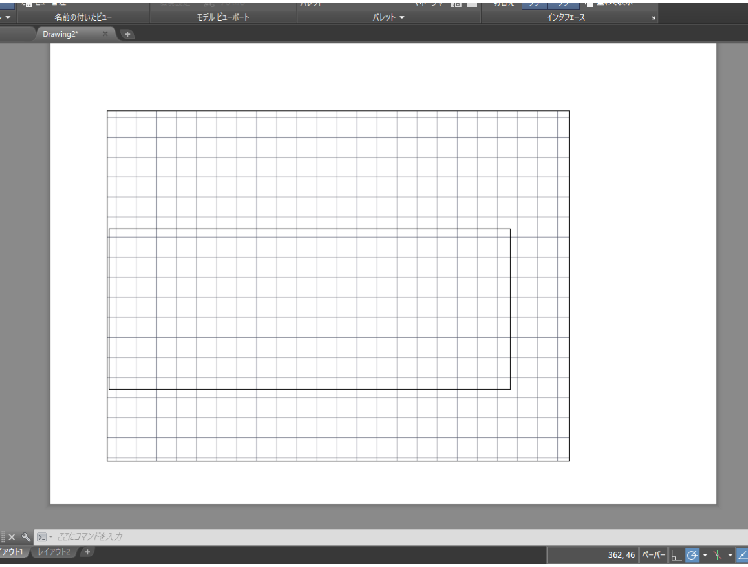Close the Drawing2* tab
Image resolution: width=748 pixels, height=567 pixels.
[x=105, y=34]
